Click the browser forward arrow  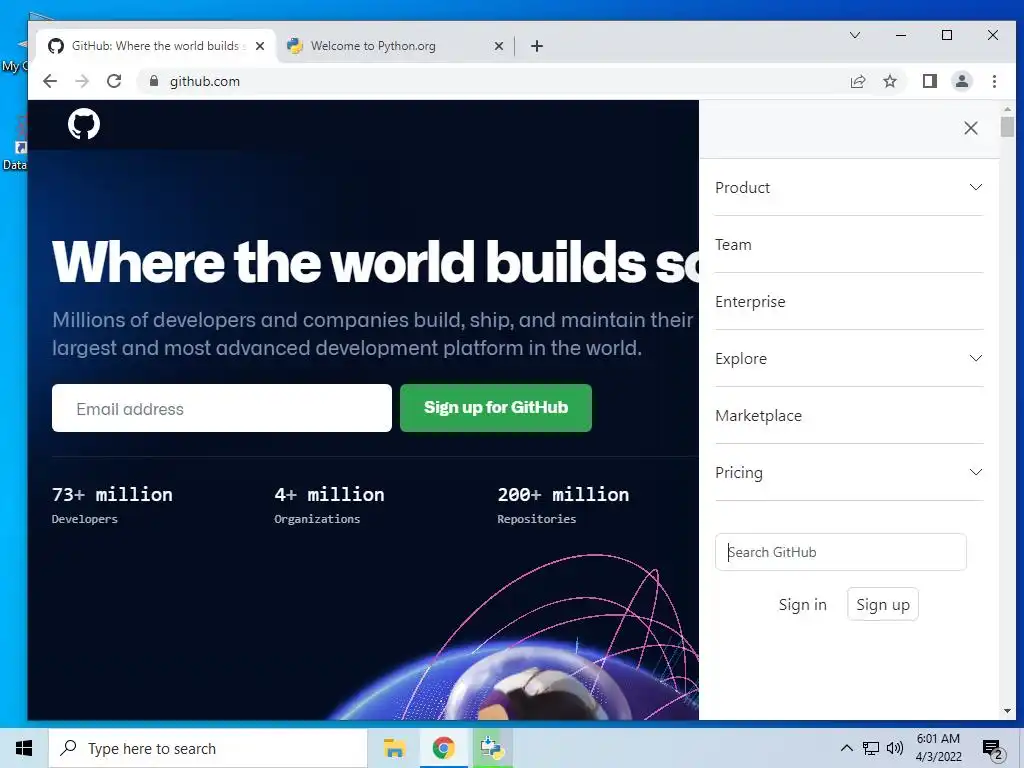tap(82, 81)
